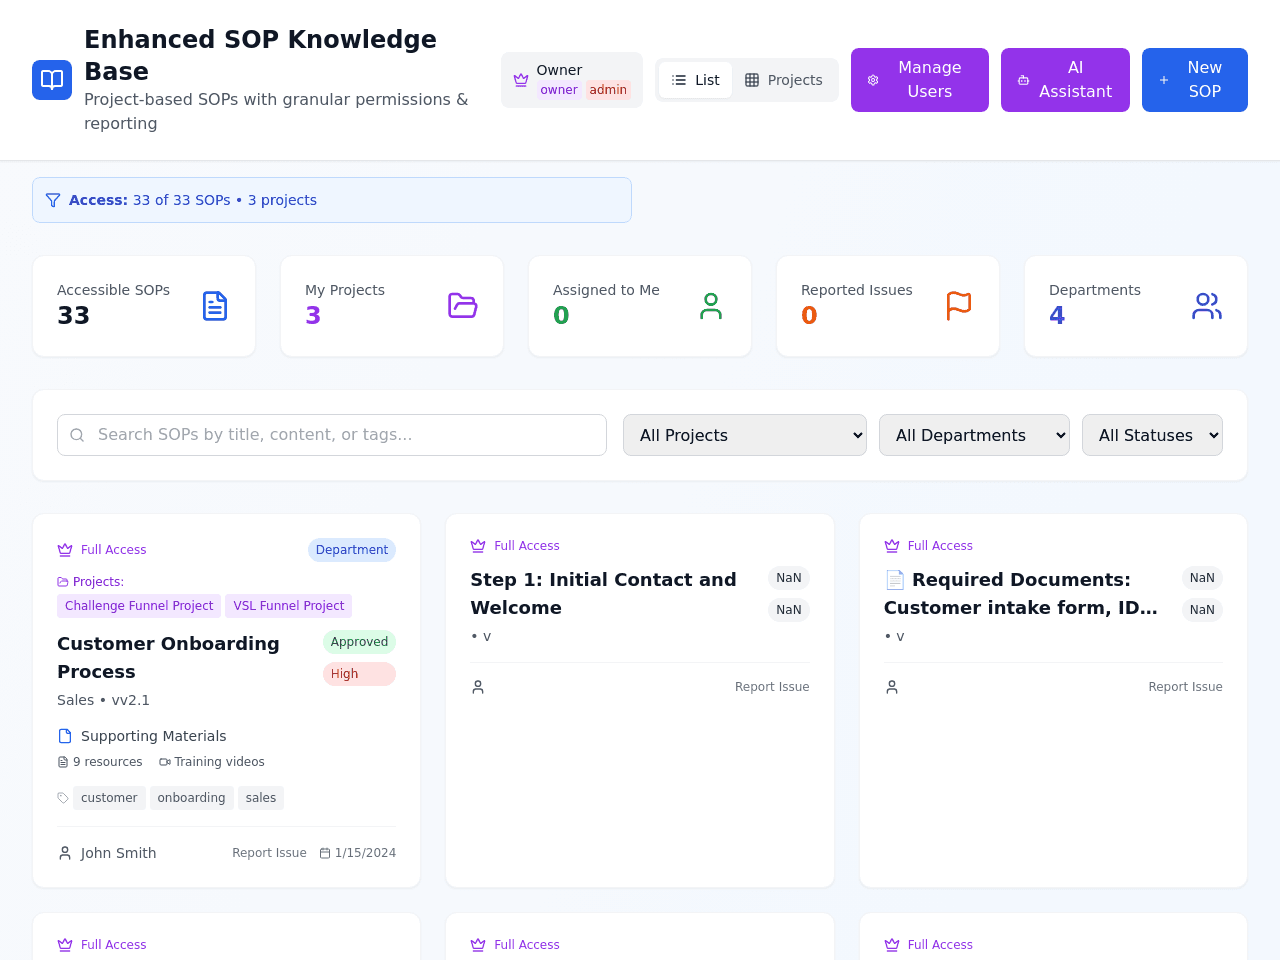The width and height of the screenshot is (1280, 960).
Task: Click the person icon next to John Smith
Action: pyautogui.click(x=65, y=853)
